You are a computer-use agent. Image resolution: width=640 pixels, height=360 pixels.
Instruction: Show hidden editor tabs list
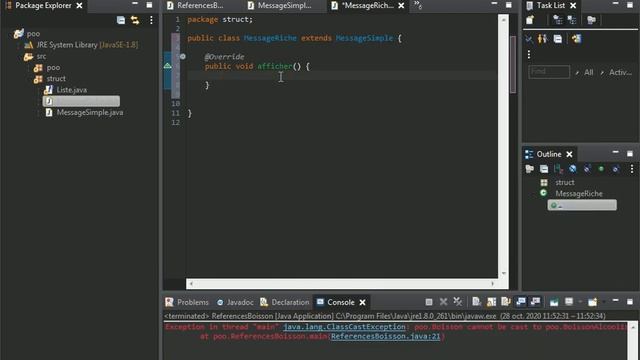pyautogui.click(x=418, y=5)
